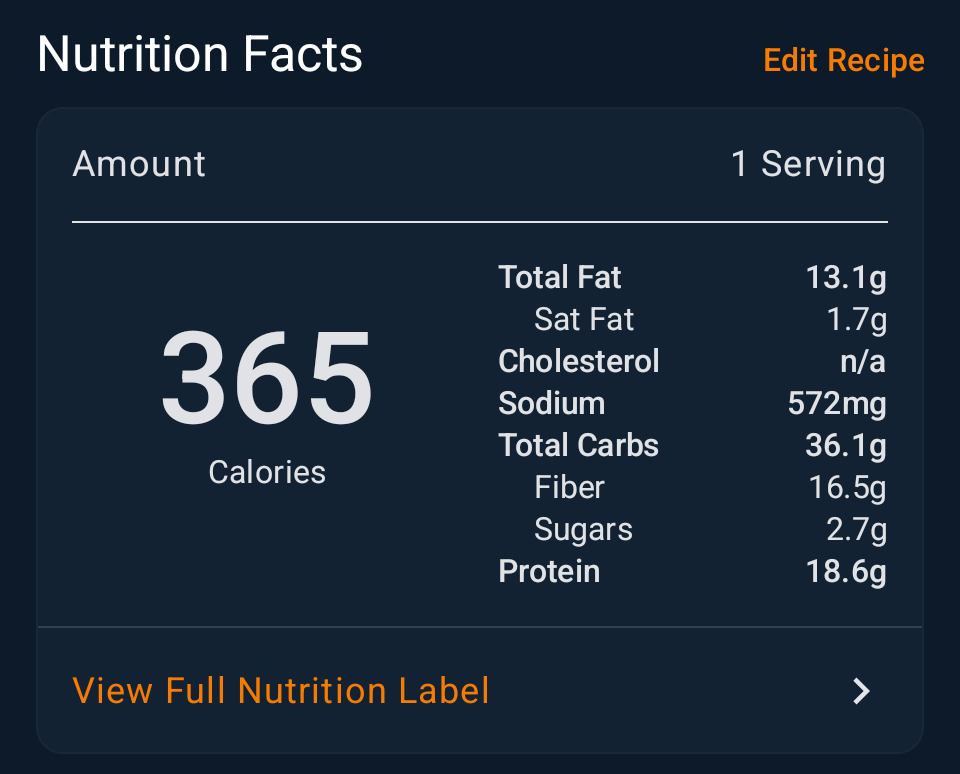Viewport: 960px width, 774px height.
Task: Select the Total Fat label
Action: click(x=560, y=278)
